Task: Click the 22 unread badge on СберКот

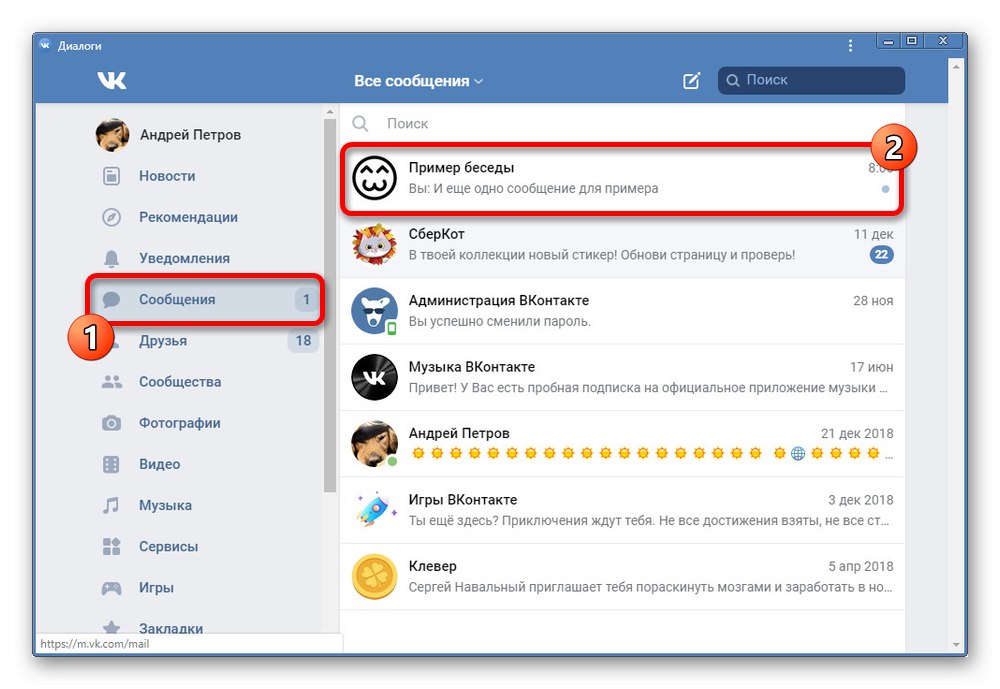Action: [881, 255]
